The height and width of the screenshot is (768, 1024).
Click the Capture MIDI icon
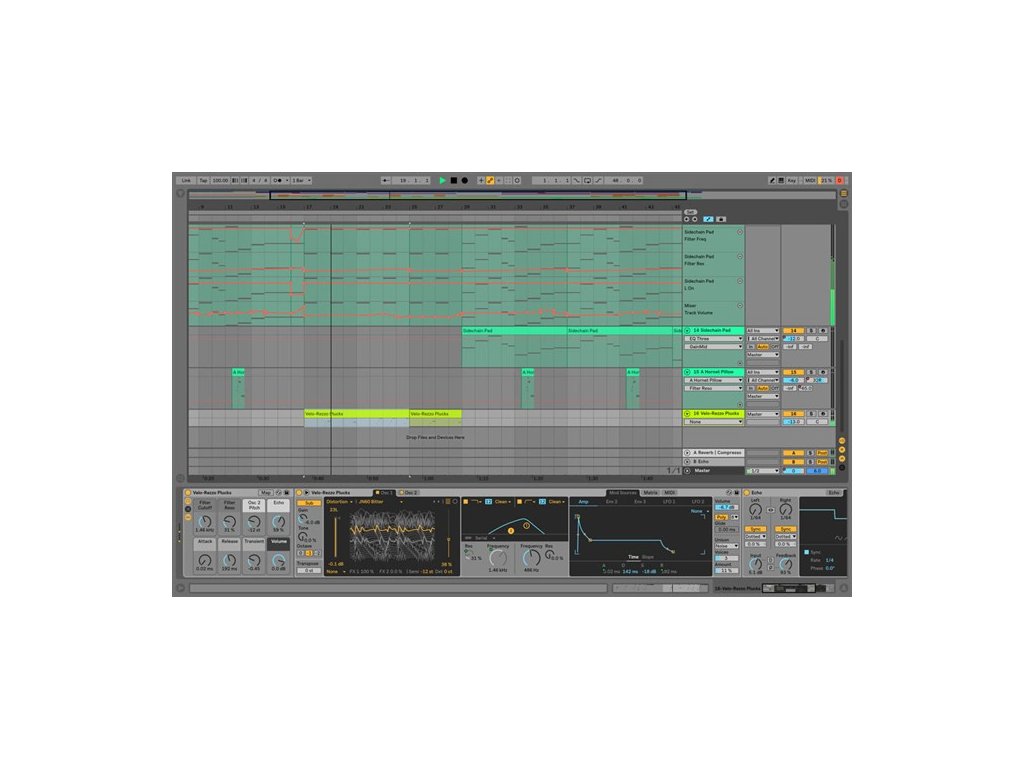coord(508,180)
